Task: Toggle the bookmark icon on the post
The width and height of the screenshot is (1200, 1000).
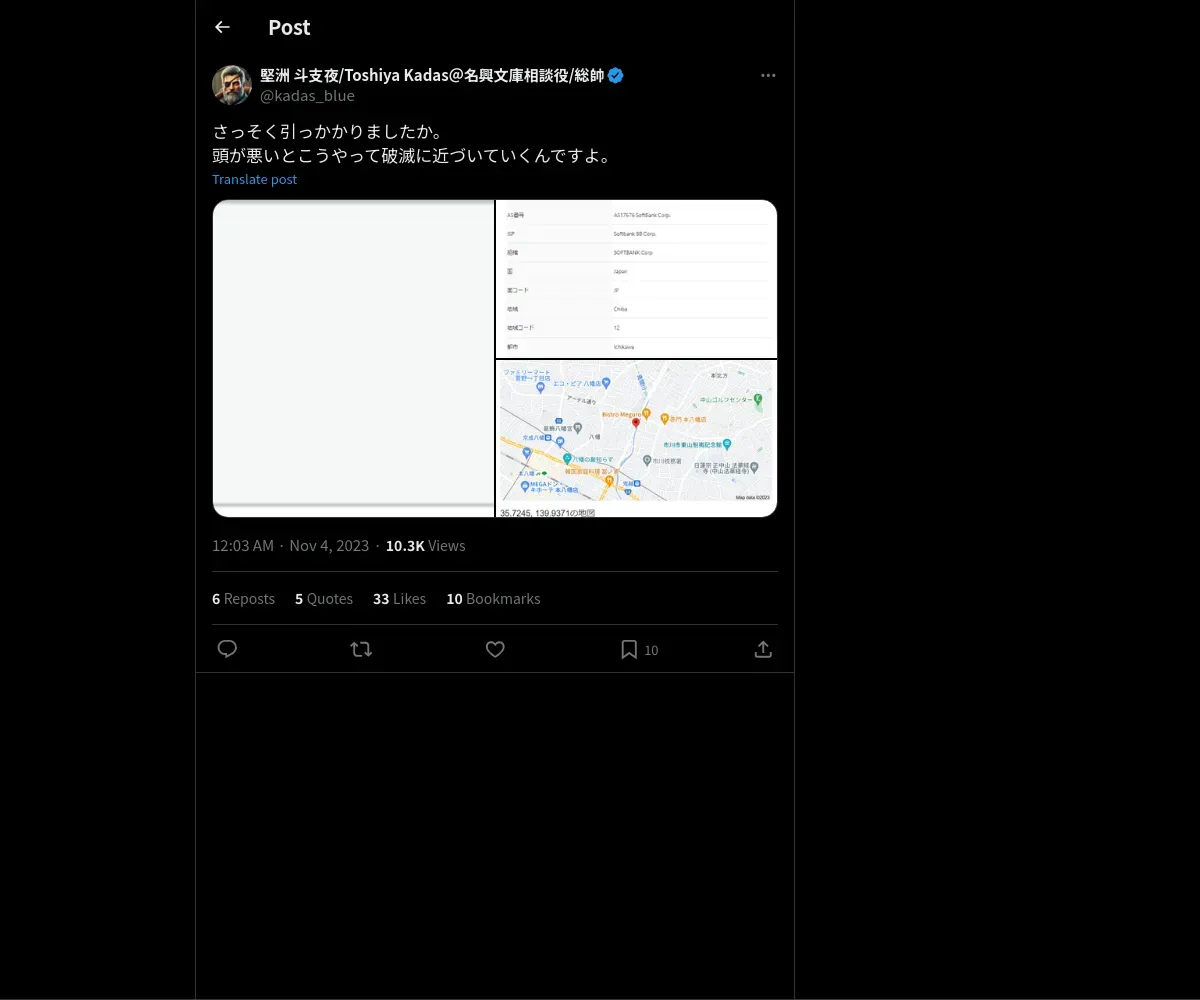Action: coord(629,649)
